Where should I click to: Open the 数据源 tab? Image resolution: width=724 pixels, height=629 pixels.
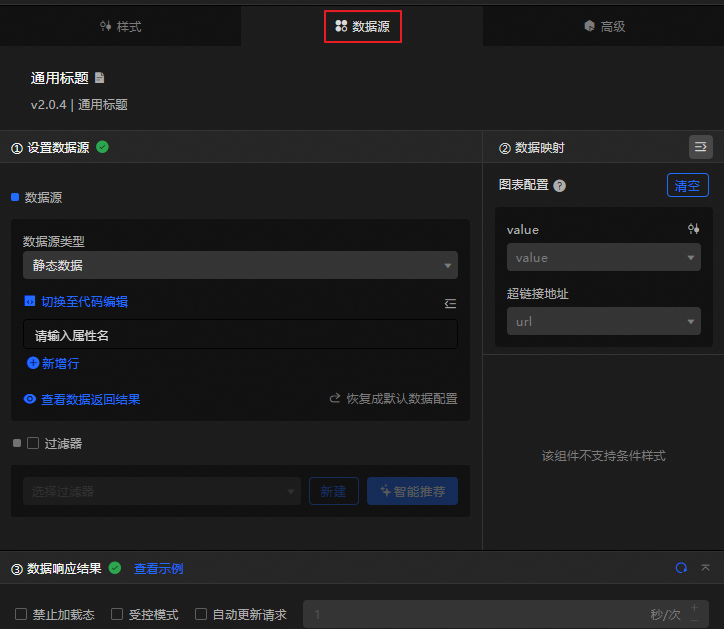click(x=362, y=26)
